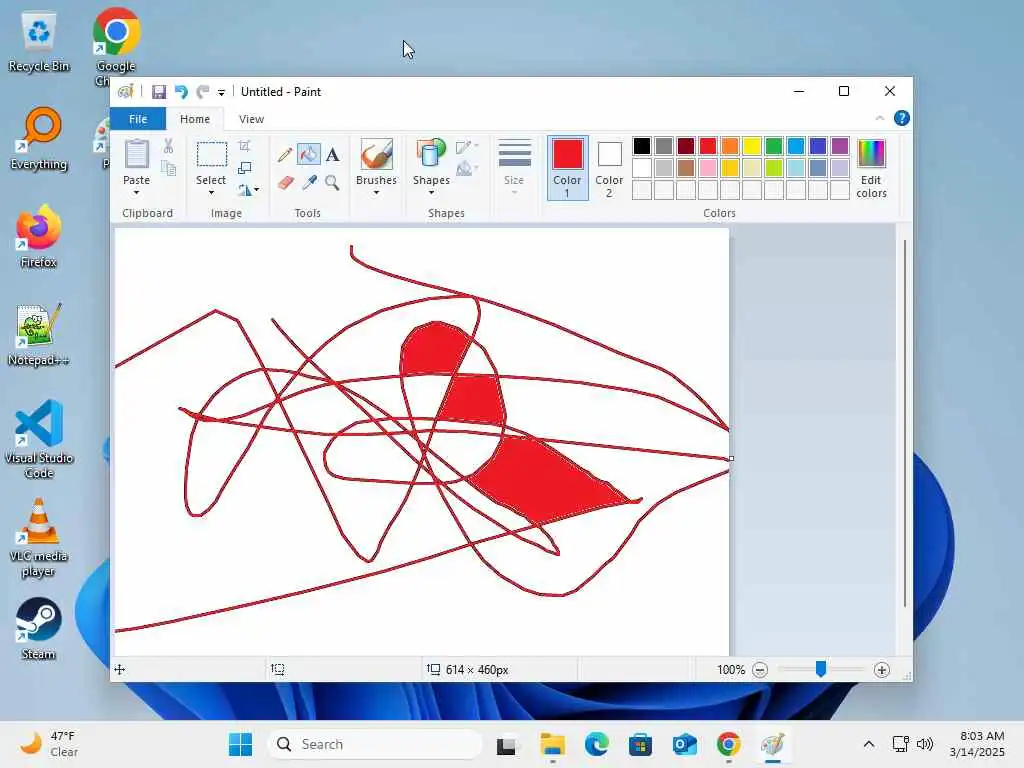Viewport: 1024px width, 768px height.
Task: Pick the yellow color swatch
Action: point(752,146)
